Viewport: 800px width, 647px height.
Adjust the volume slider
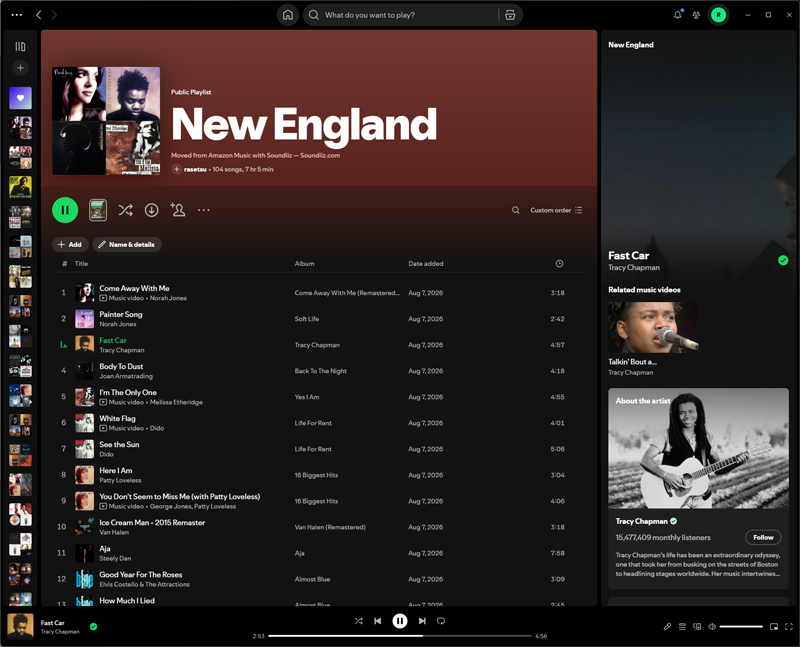click(x=741, y=627)
